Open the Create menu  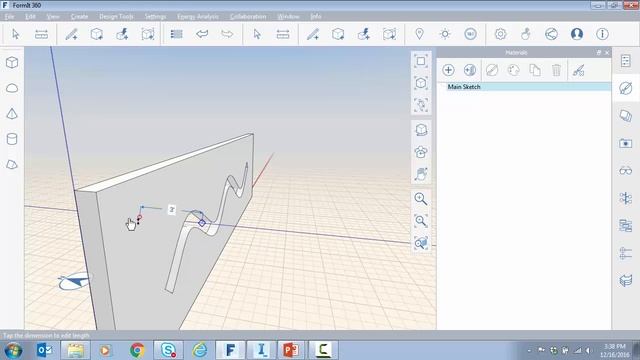click(x=79, y=16)
